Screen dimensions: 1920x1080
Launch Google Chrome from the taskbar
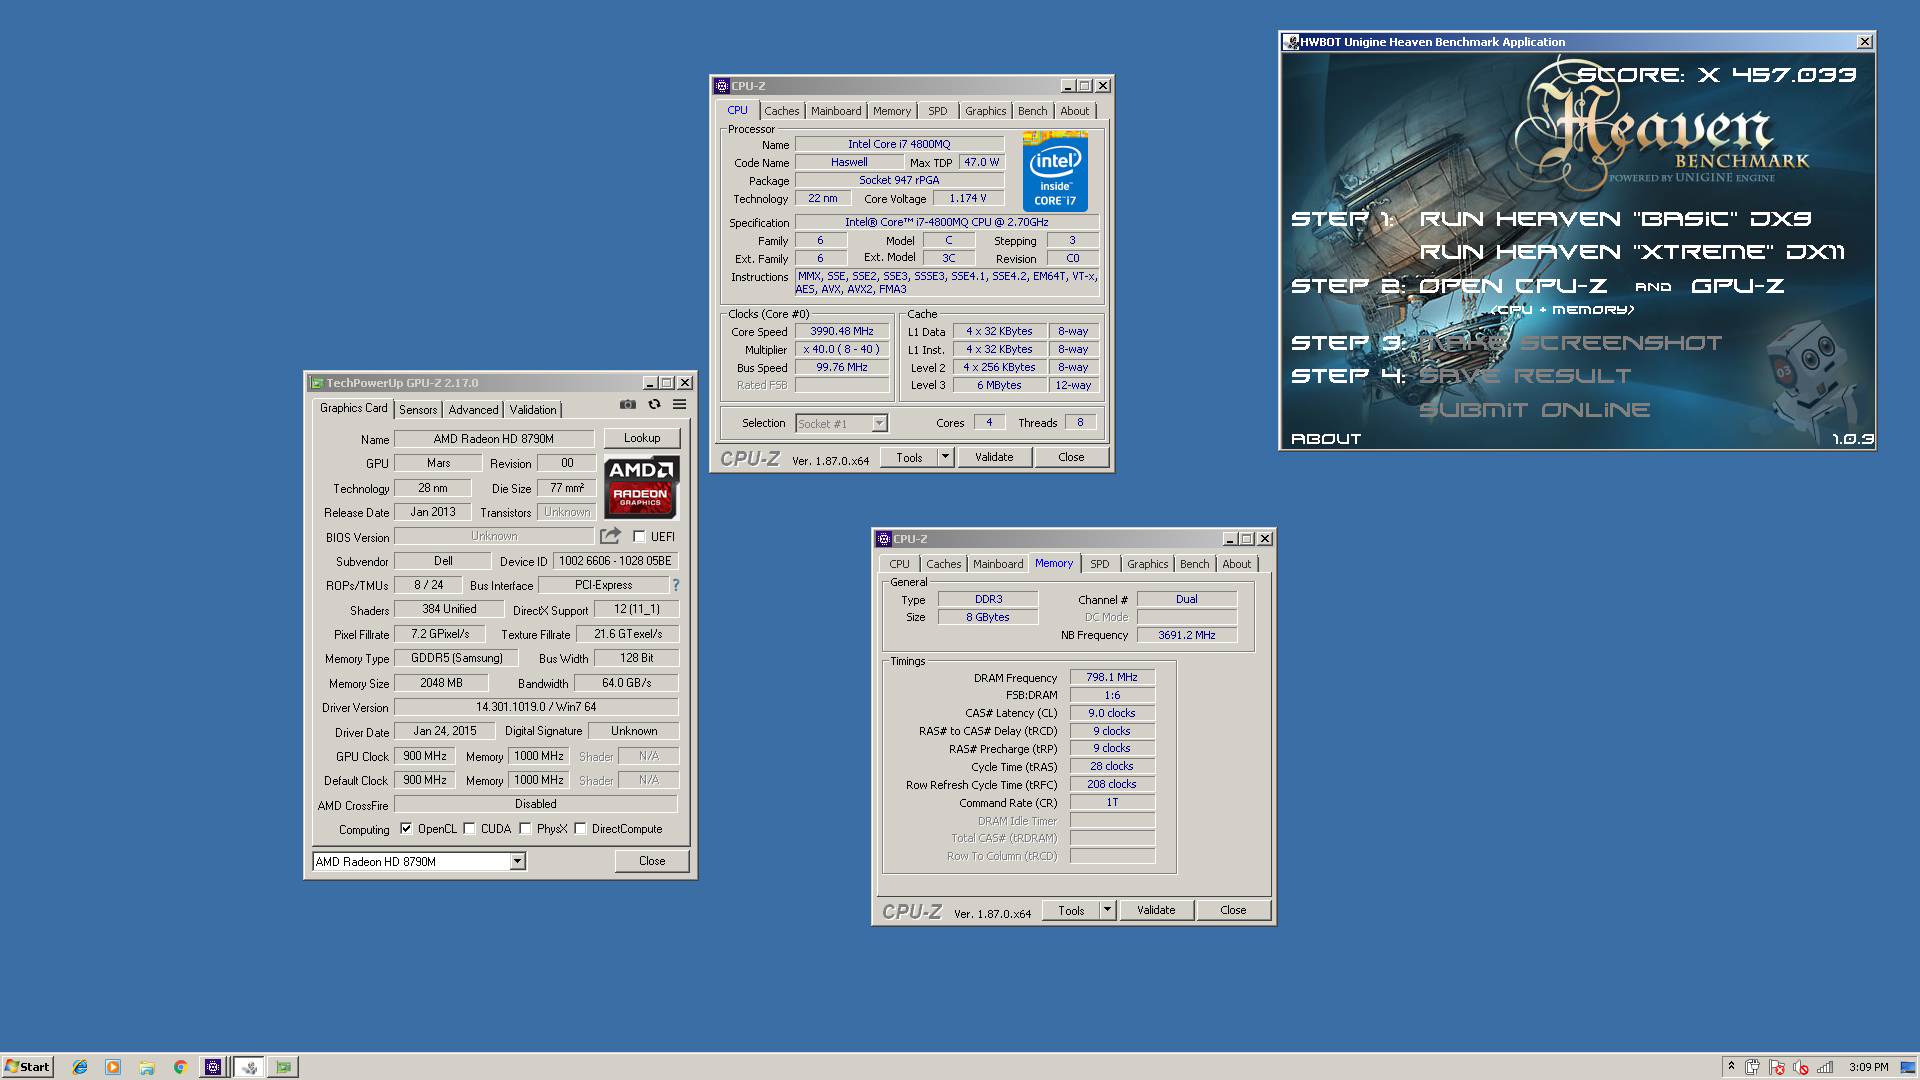pos(180,1067)
